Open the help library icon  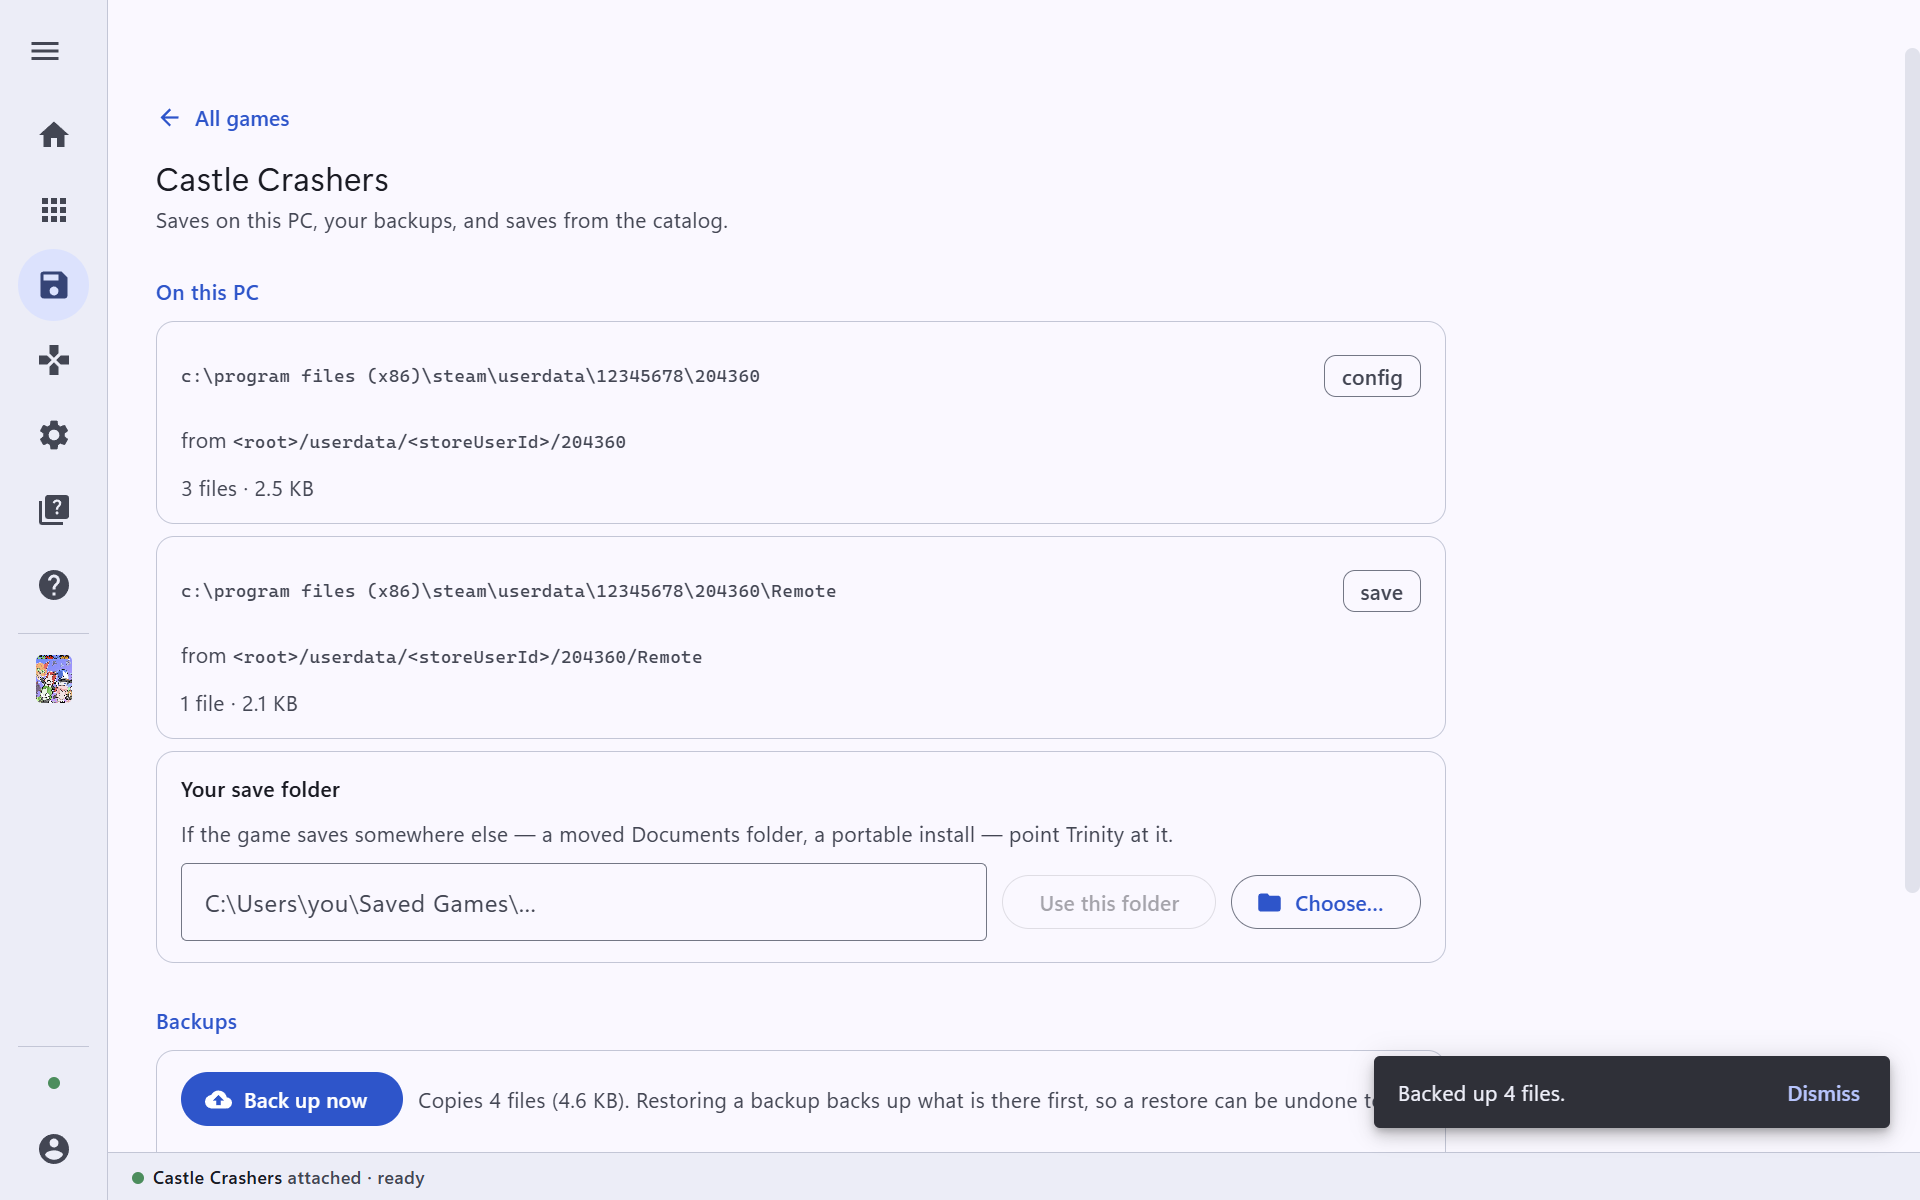[x=54, y=510]
